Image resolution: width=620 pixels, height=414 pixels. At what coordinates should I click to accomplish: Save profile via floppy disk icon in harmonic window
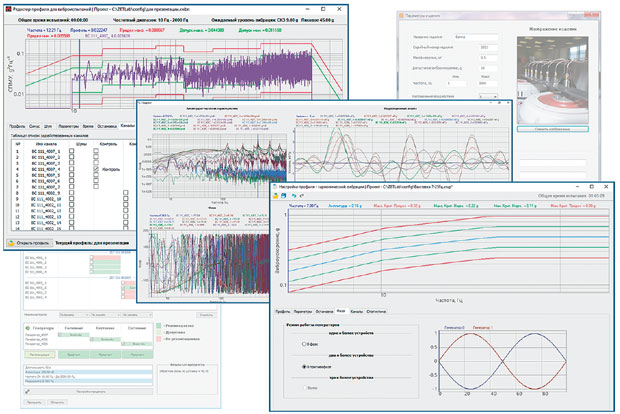click(x=284, y=196)
